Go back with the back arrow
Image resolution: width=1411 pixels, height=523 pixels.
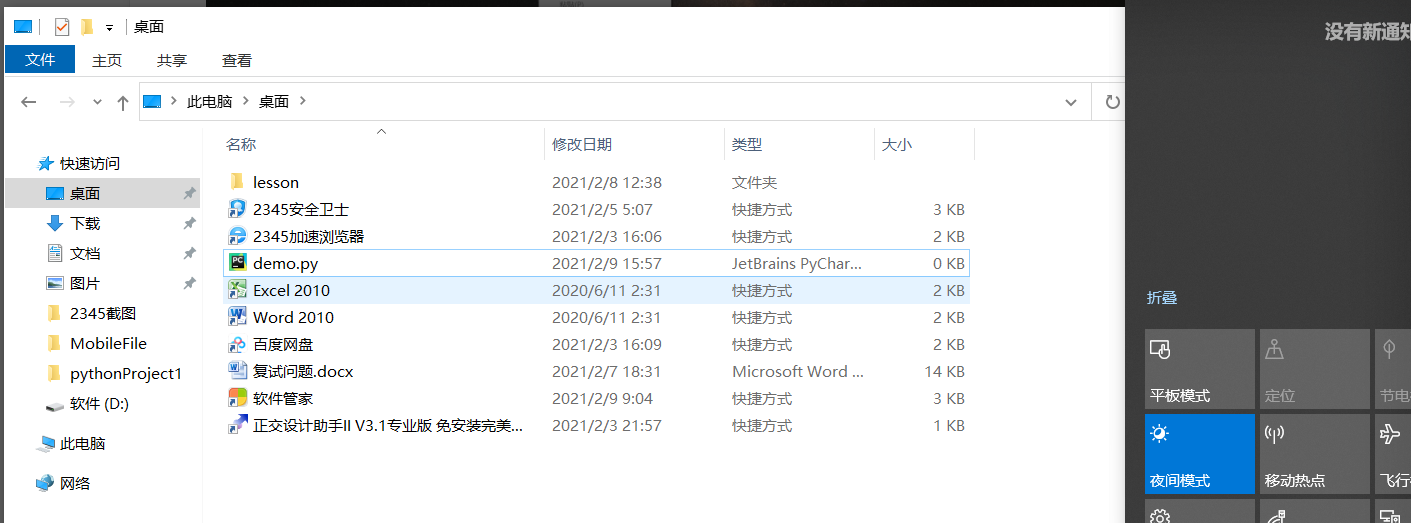[x=29, y=102]
